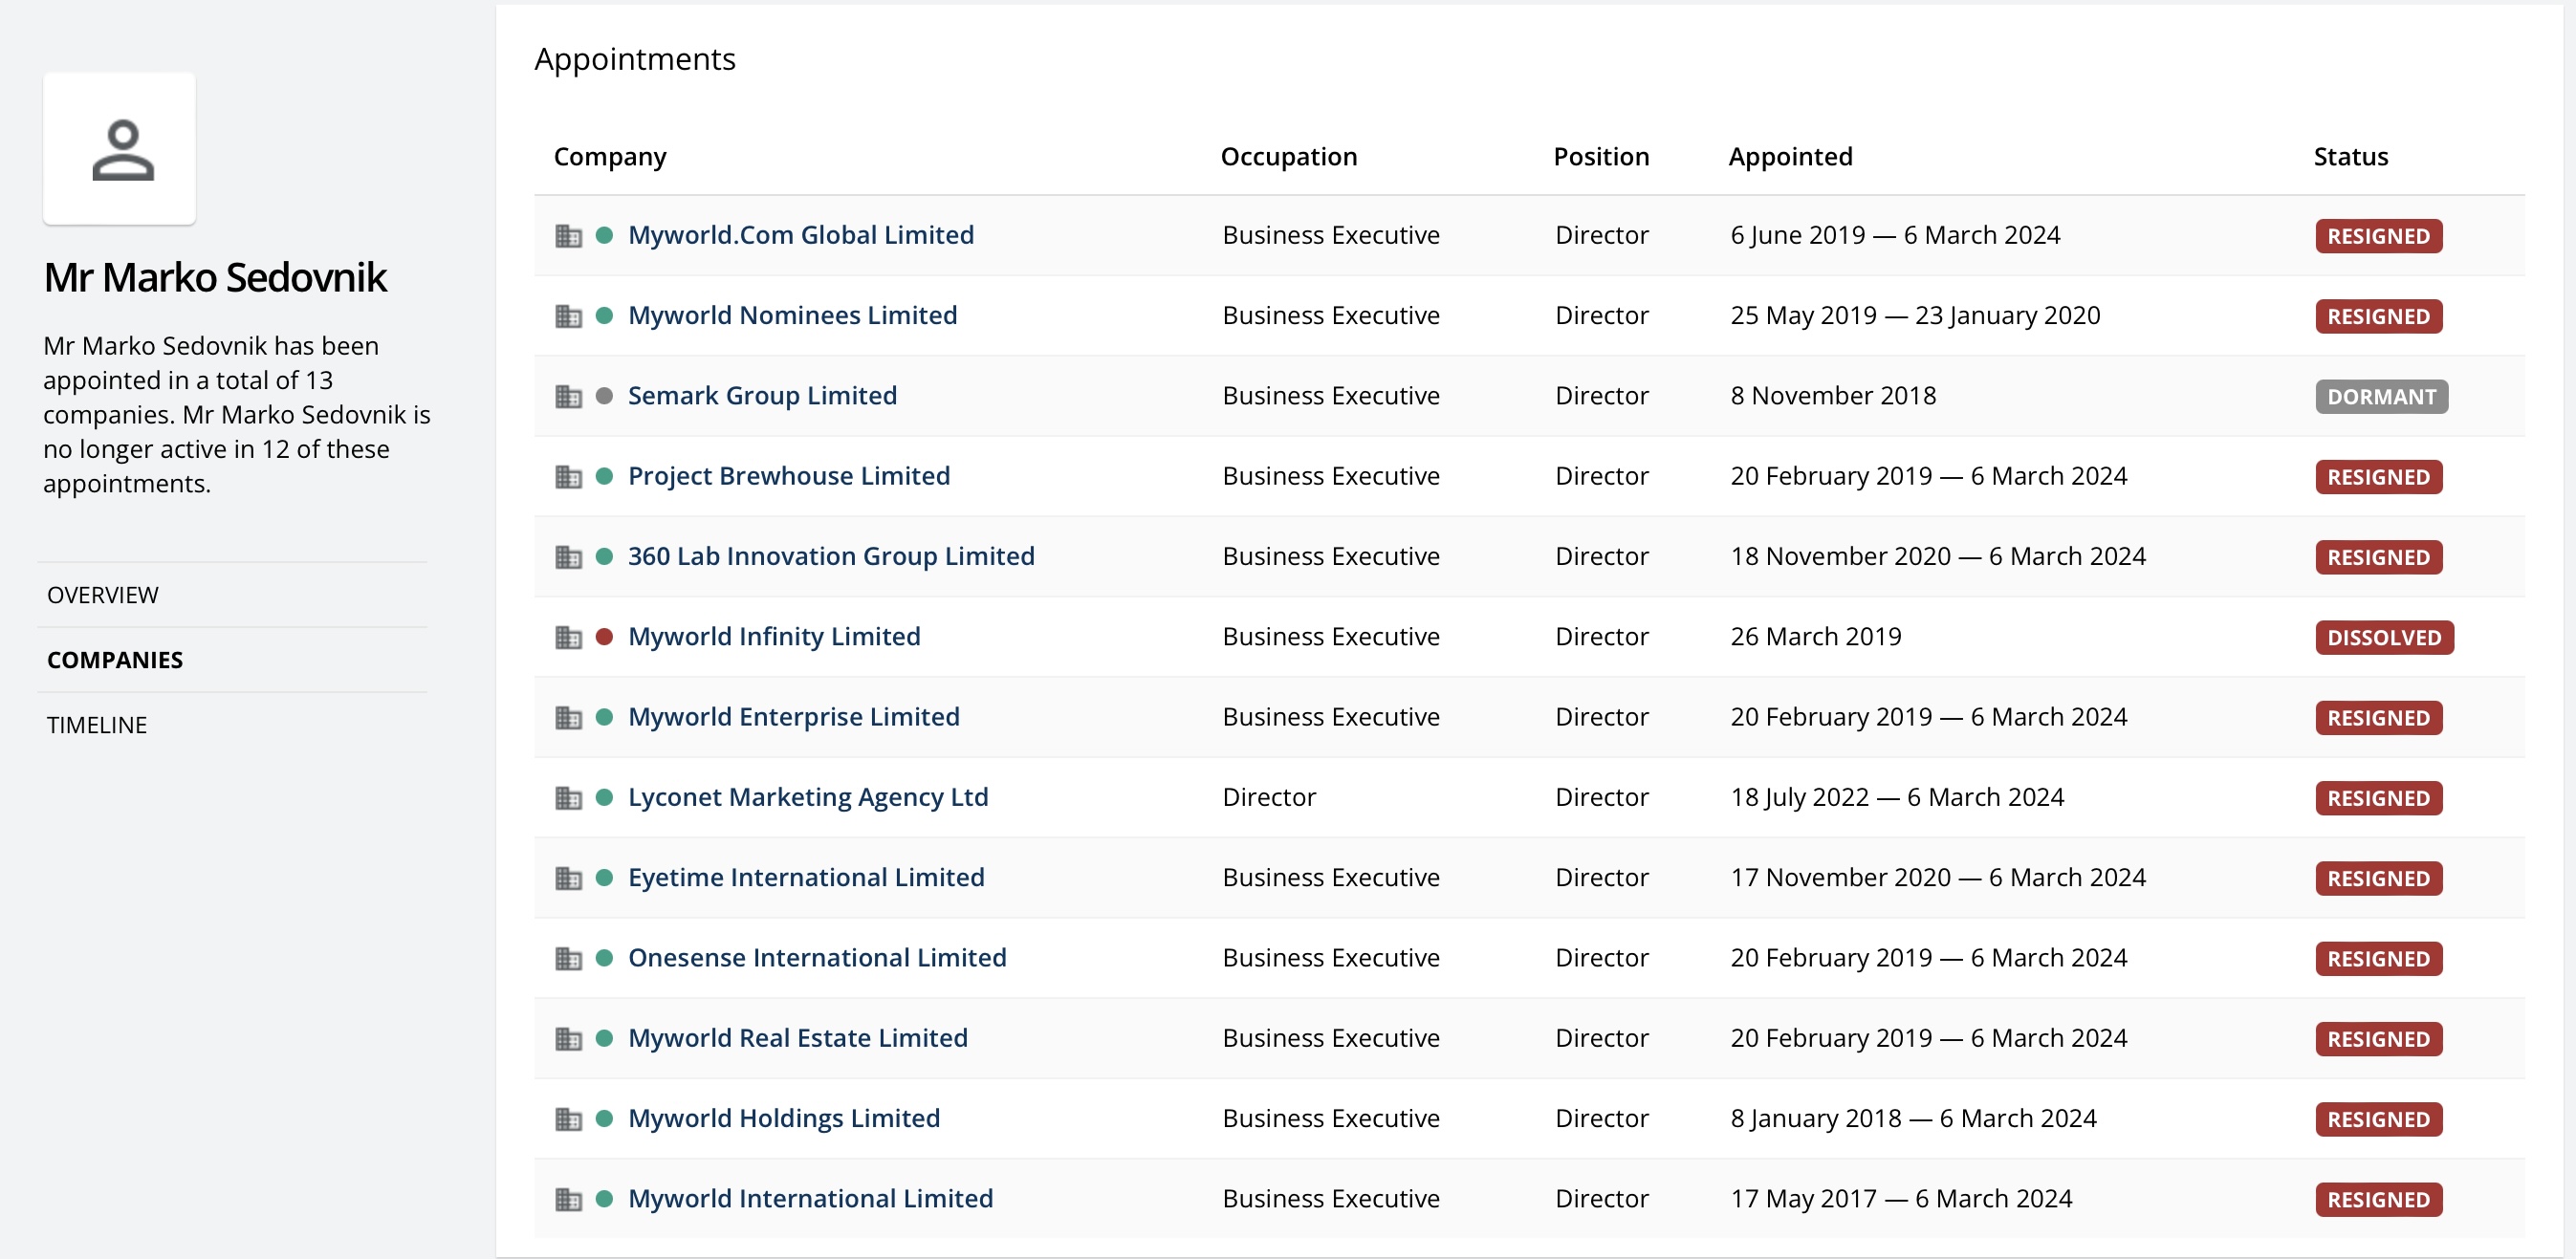Click '17 May 2017 — 6 March 2024' date range
The width and height of the screenshot is (2576, 1259).
click(x=1901, y=1198)
